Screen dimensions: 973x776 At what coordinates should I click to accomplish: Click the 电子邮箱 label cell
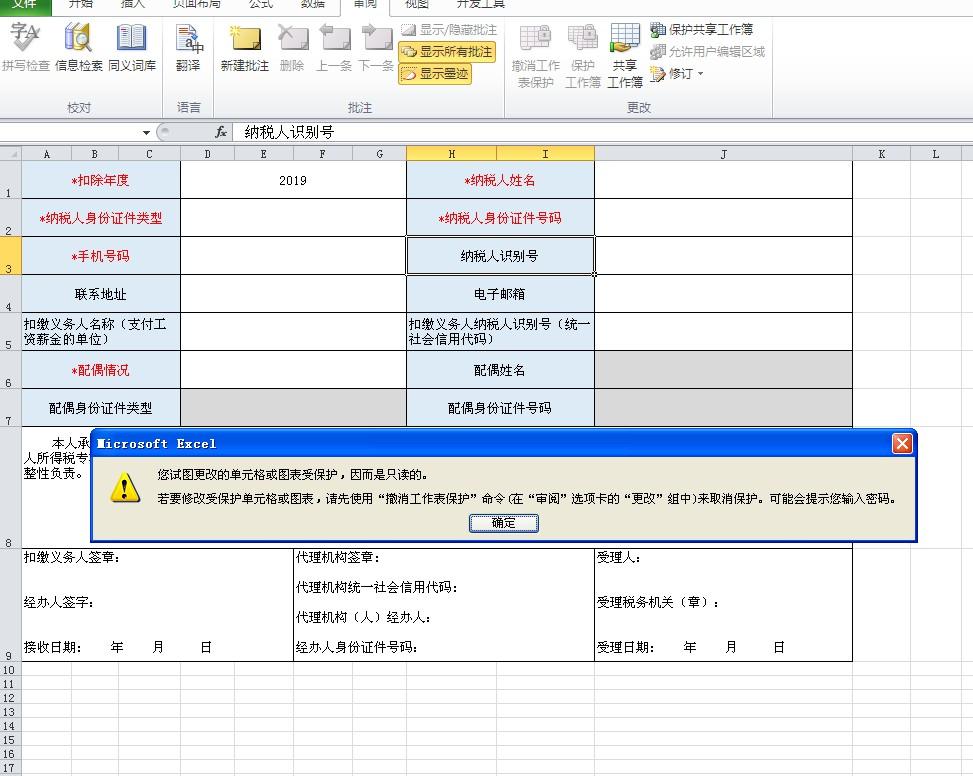[500, 293]
